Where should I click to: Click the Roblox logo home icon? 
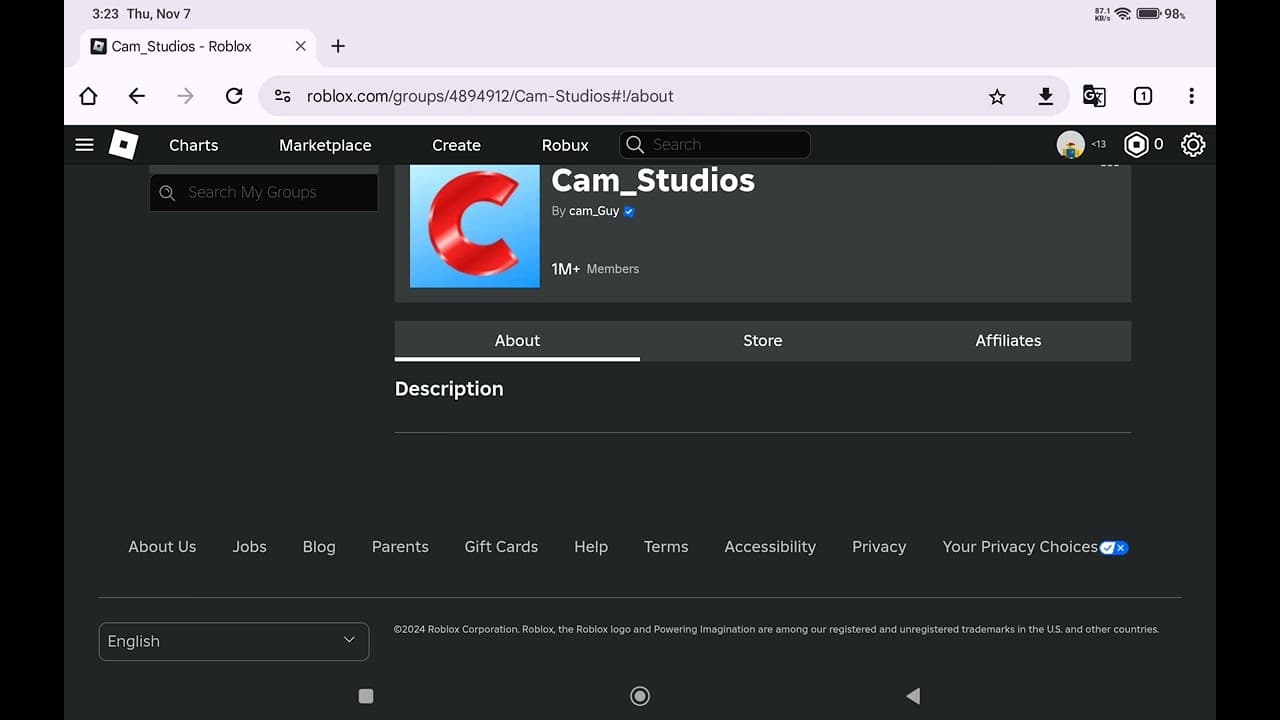(x=123, y=145)
